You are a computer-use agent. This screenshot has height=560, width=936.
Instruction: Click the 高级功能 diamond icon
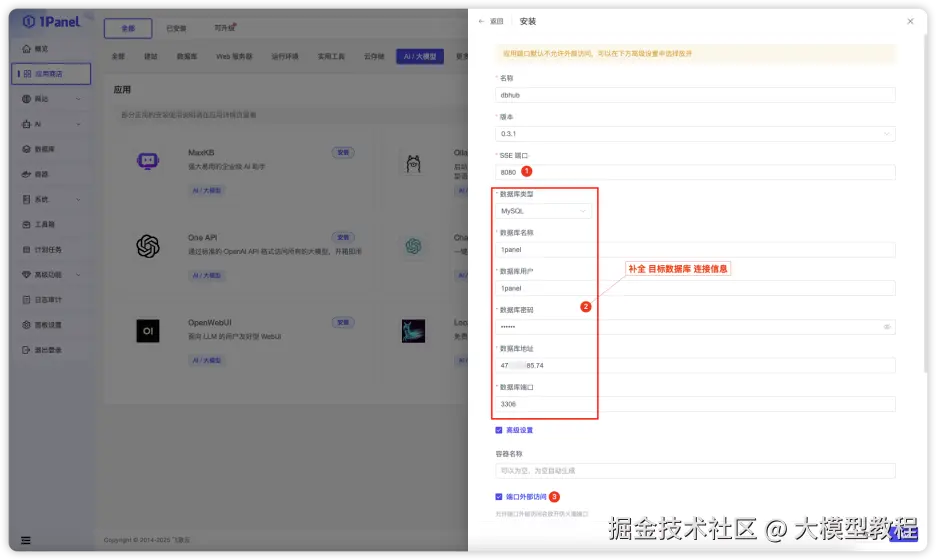click(x=26, y=274)
